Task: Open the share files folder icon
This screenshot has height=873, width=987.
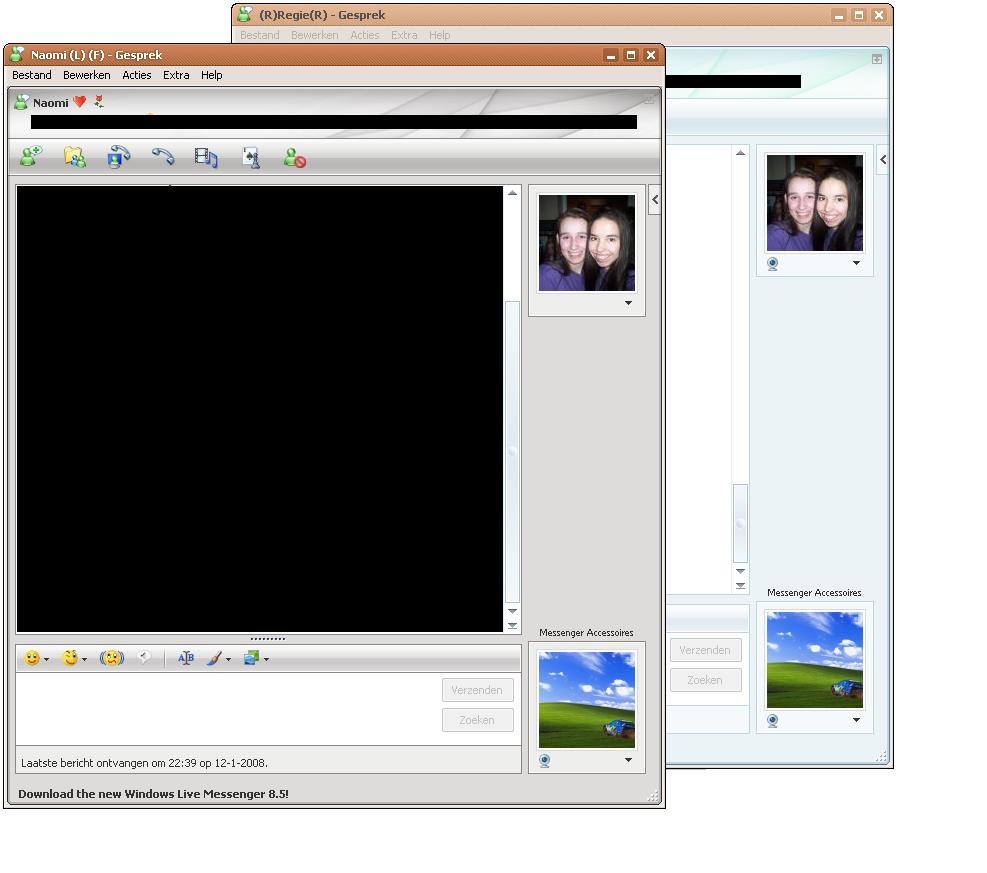Action: pyautogui.click(x=74, y=157)
